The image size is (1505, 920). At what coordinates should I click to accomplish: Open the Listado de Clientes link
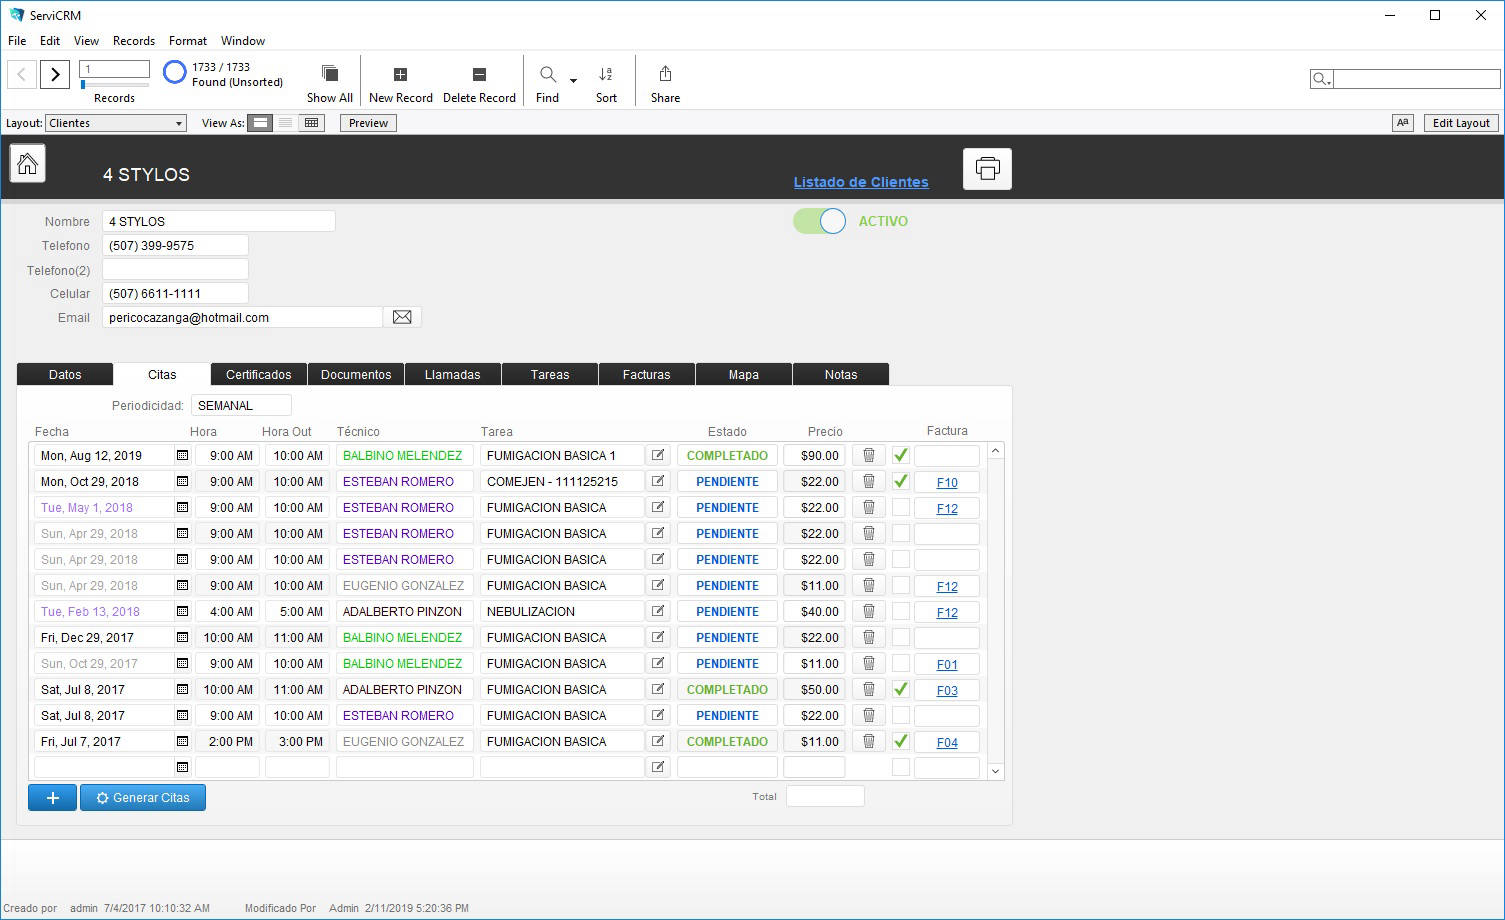click(861, 182)
